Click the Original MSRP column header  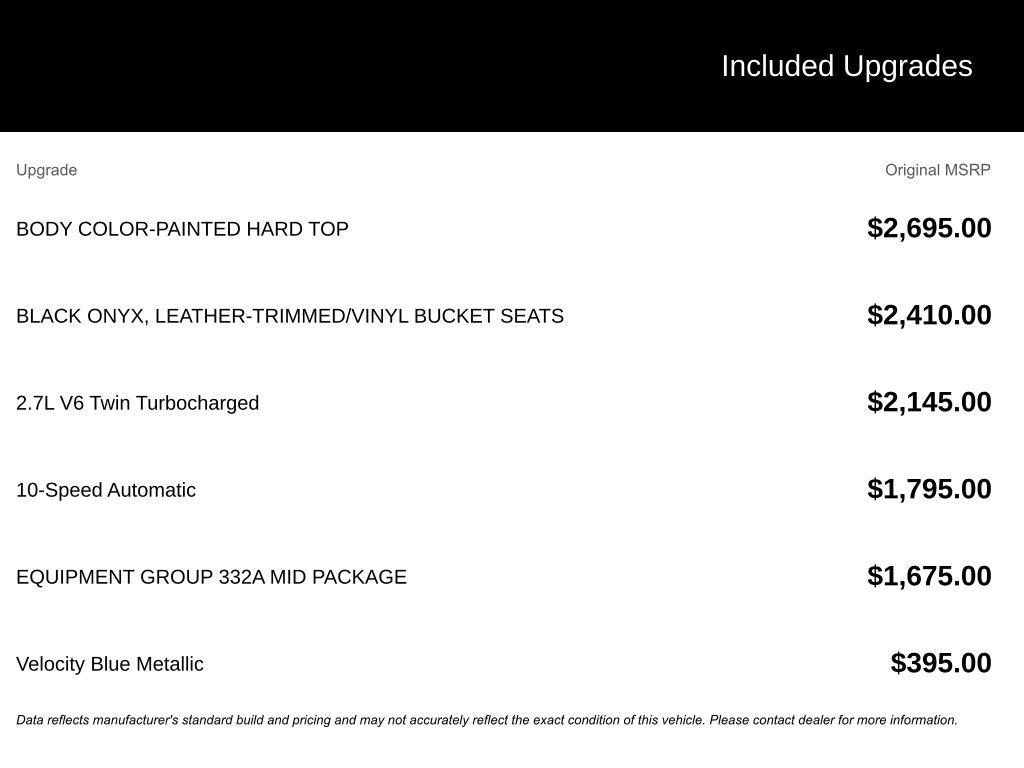[x=937, y=170]
